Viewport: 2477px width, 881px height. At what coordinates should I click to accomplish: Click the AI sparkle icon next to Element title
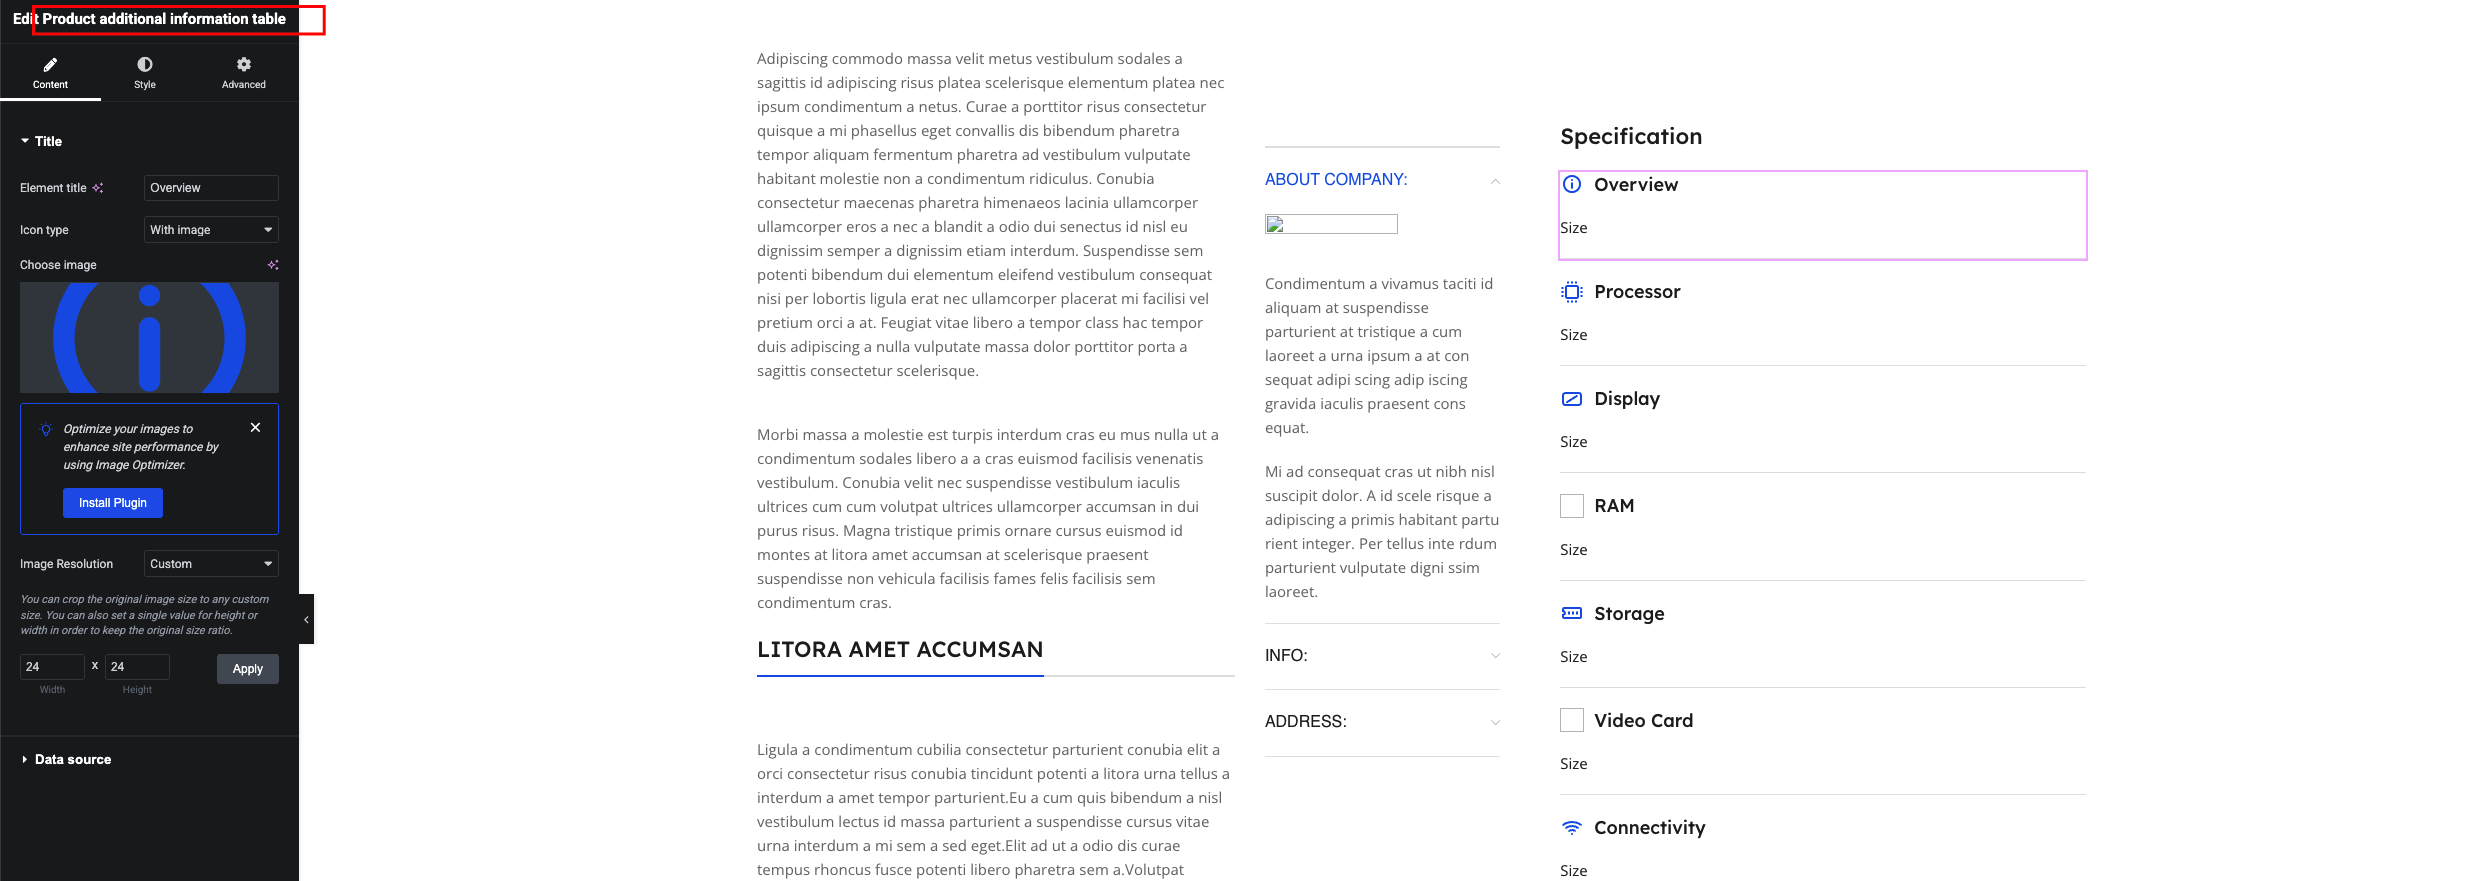98,188
